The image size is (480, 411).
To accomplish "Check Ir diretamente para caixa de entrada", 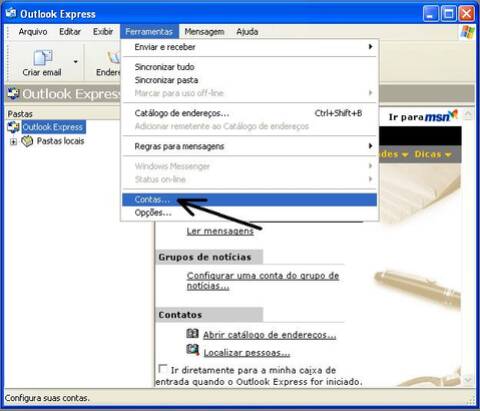I will (162, 369).
